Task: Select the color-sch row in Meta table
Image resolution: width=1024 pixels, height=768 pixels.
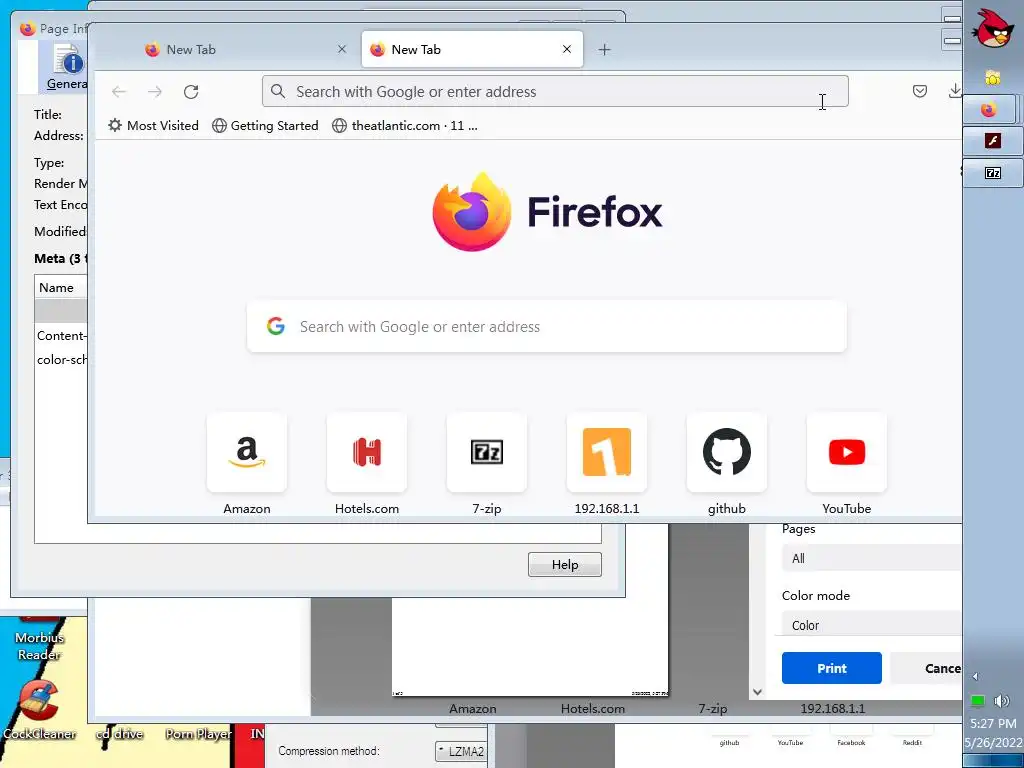Action: [61, 359]
